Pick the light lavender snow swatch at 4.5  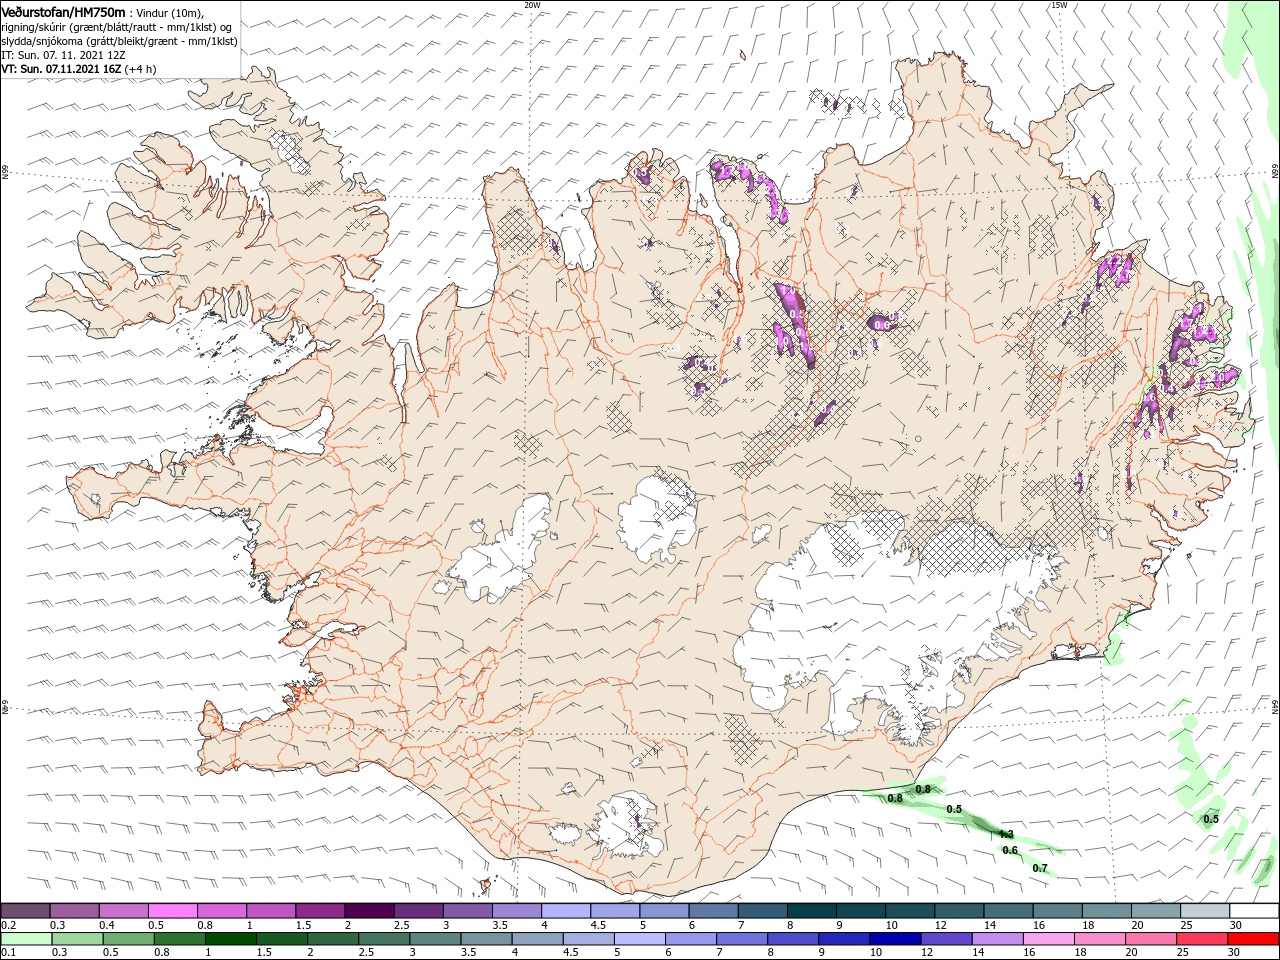click(x=615, y=910)
